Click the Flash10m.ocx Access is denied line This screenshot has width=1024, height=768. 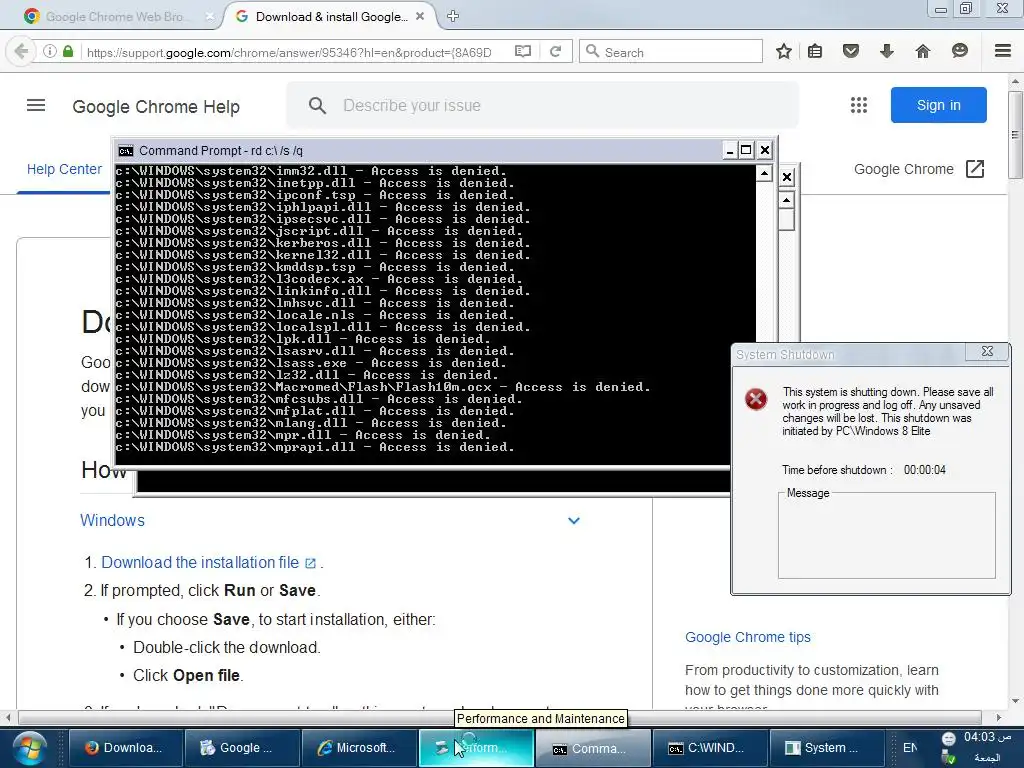[383, 387]
